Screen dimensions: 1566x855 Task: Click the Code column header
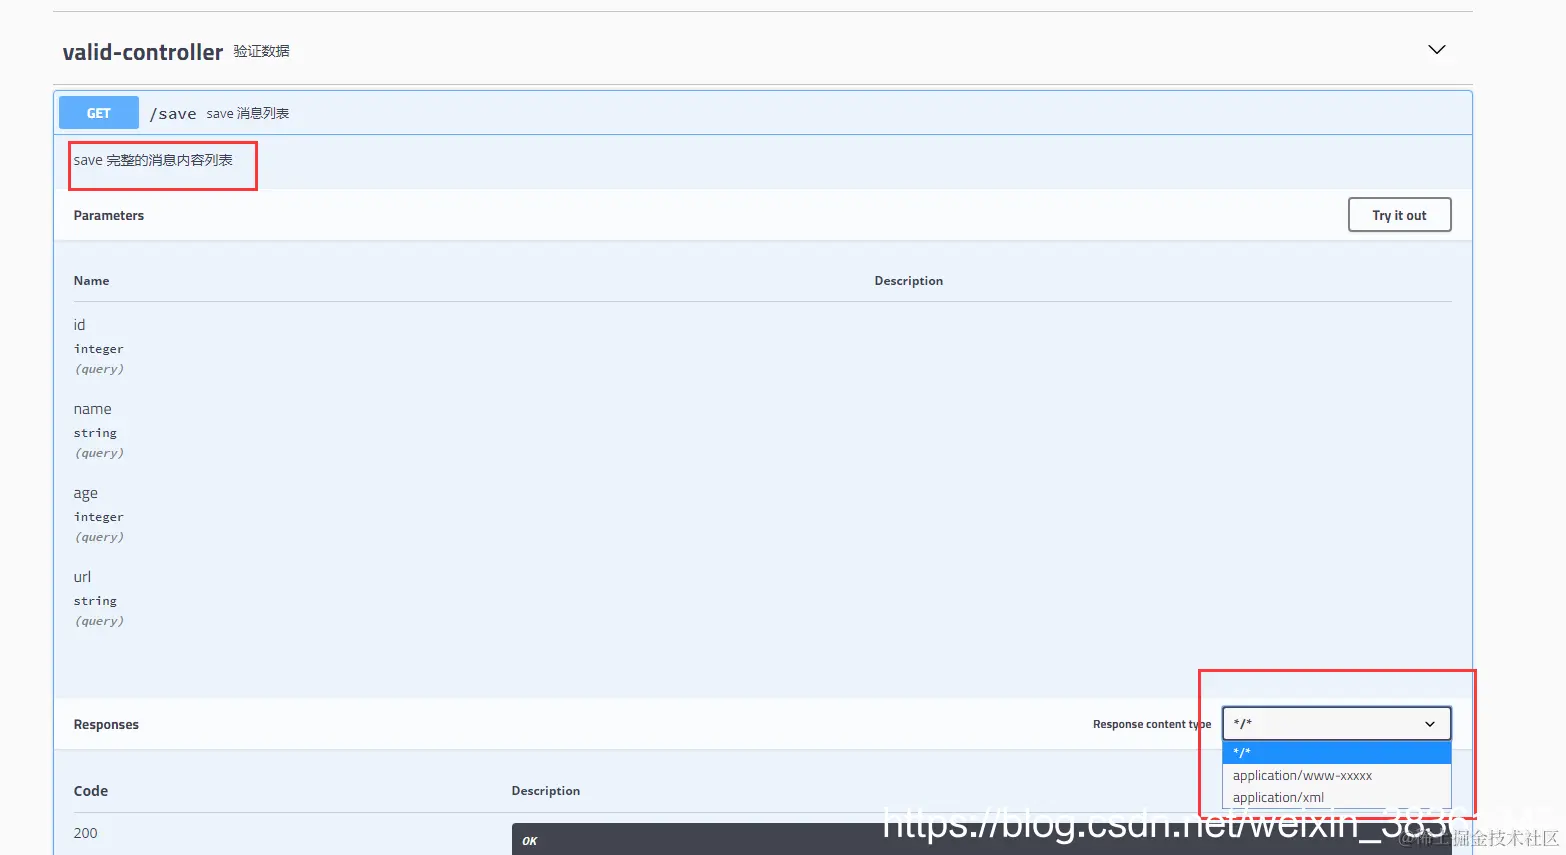point(90,791)
